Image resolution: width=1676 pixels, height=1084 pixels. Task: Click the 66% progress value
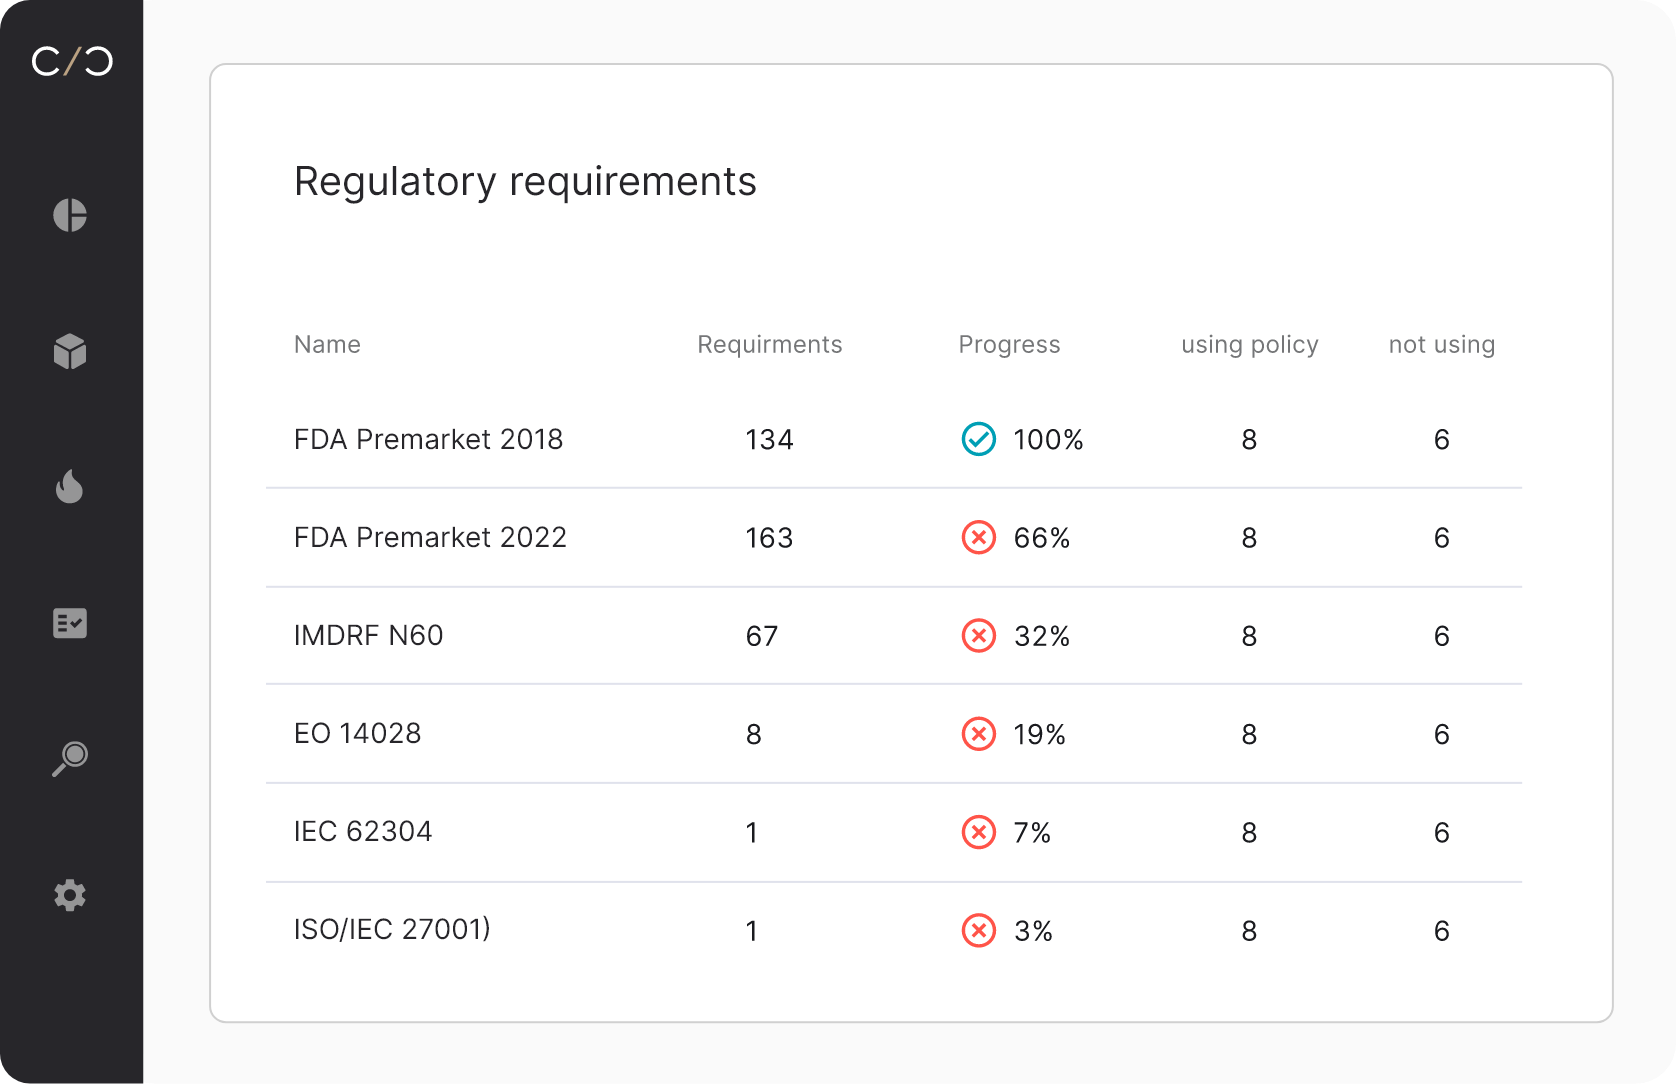pos(1042,538)
